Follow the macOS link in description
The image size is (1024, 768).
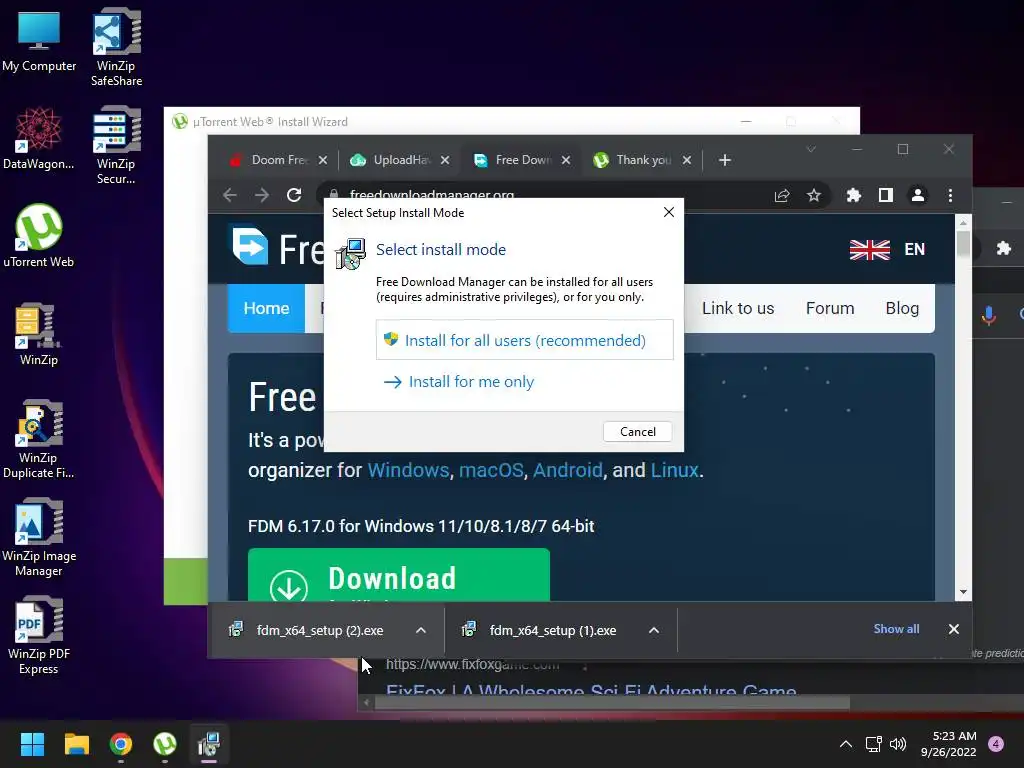point(491,470)
